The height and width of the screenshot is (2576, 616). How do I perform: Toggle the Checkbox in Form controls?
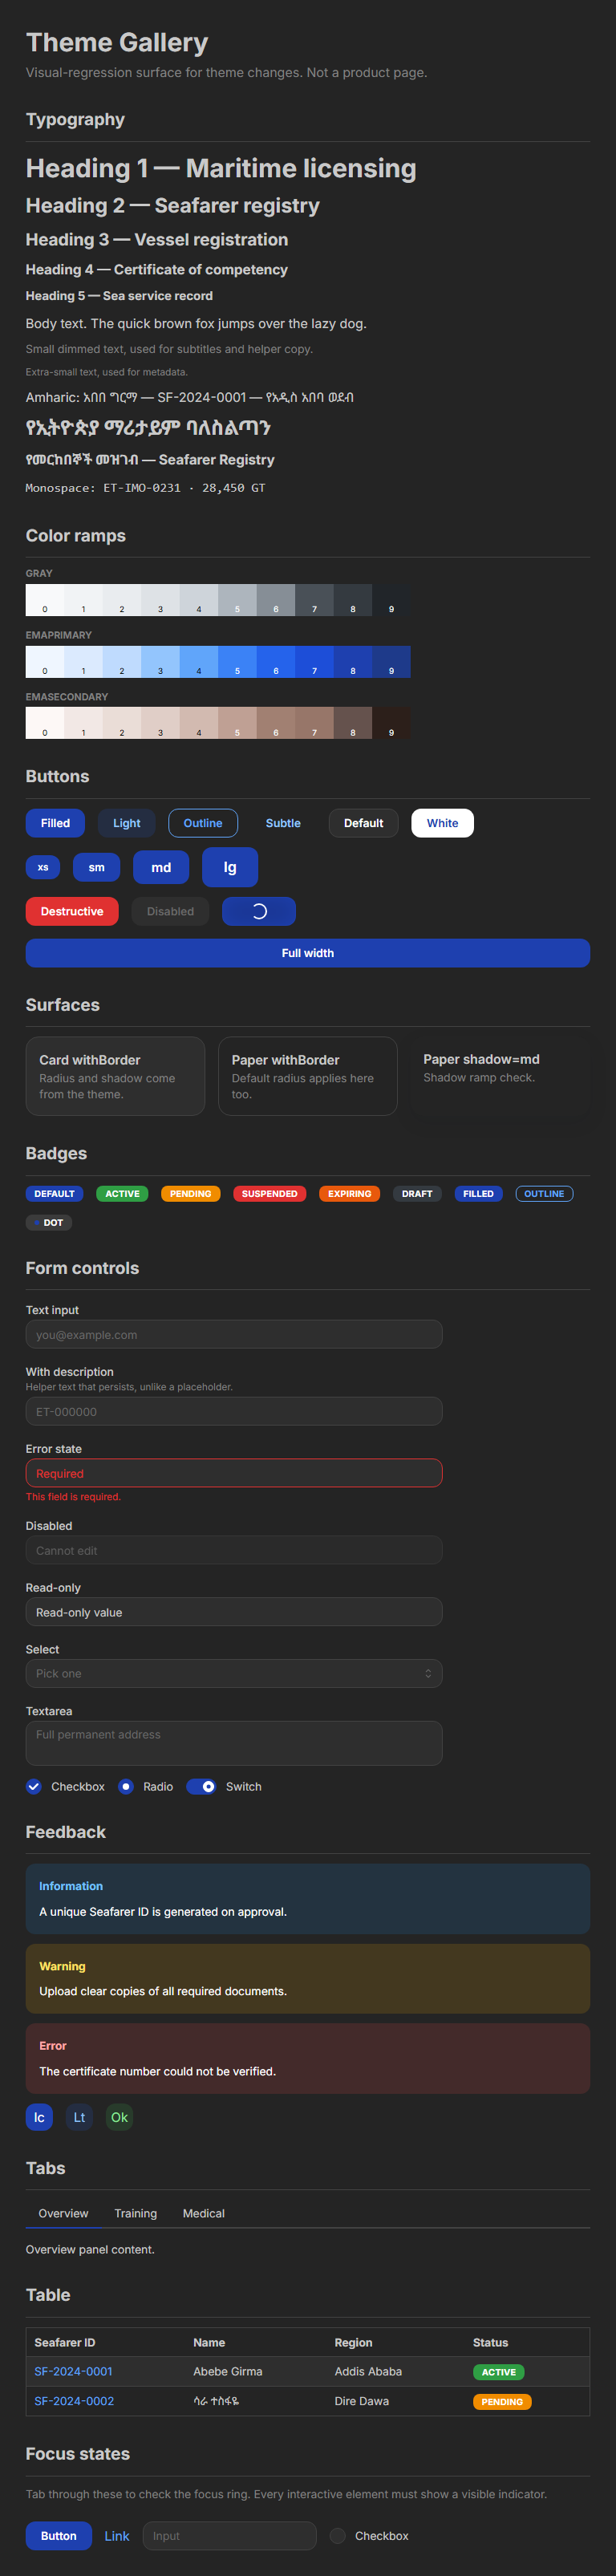(34, 1786)
